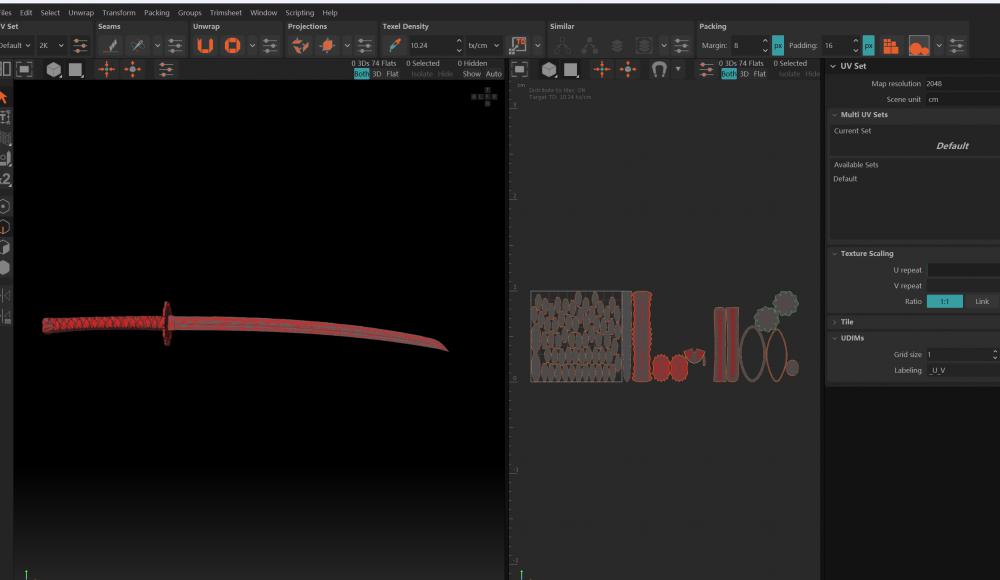Screen dimensions: 1000x580
Task: Click the U repeat input field
Action: 962,270
